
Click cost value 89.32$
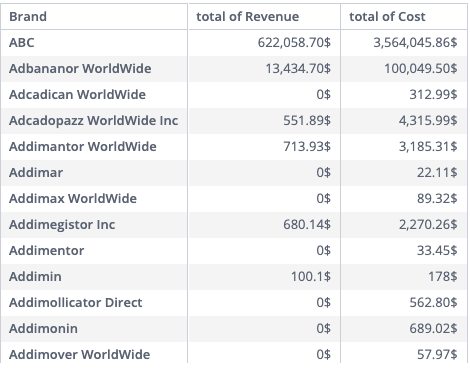(437, 198)
